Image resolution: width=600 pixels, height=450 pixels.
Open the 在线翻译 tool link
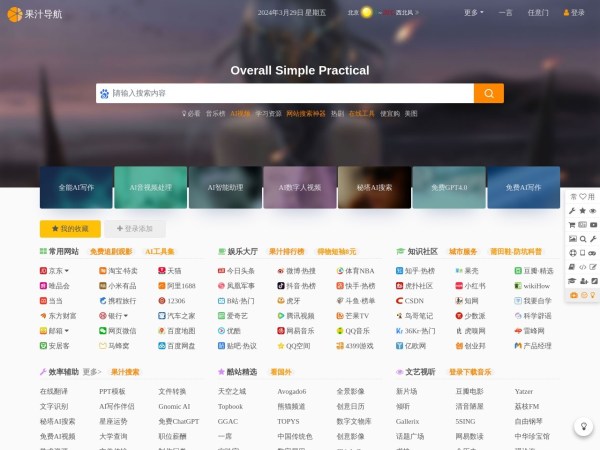click(54, 391)
